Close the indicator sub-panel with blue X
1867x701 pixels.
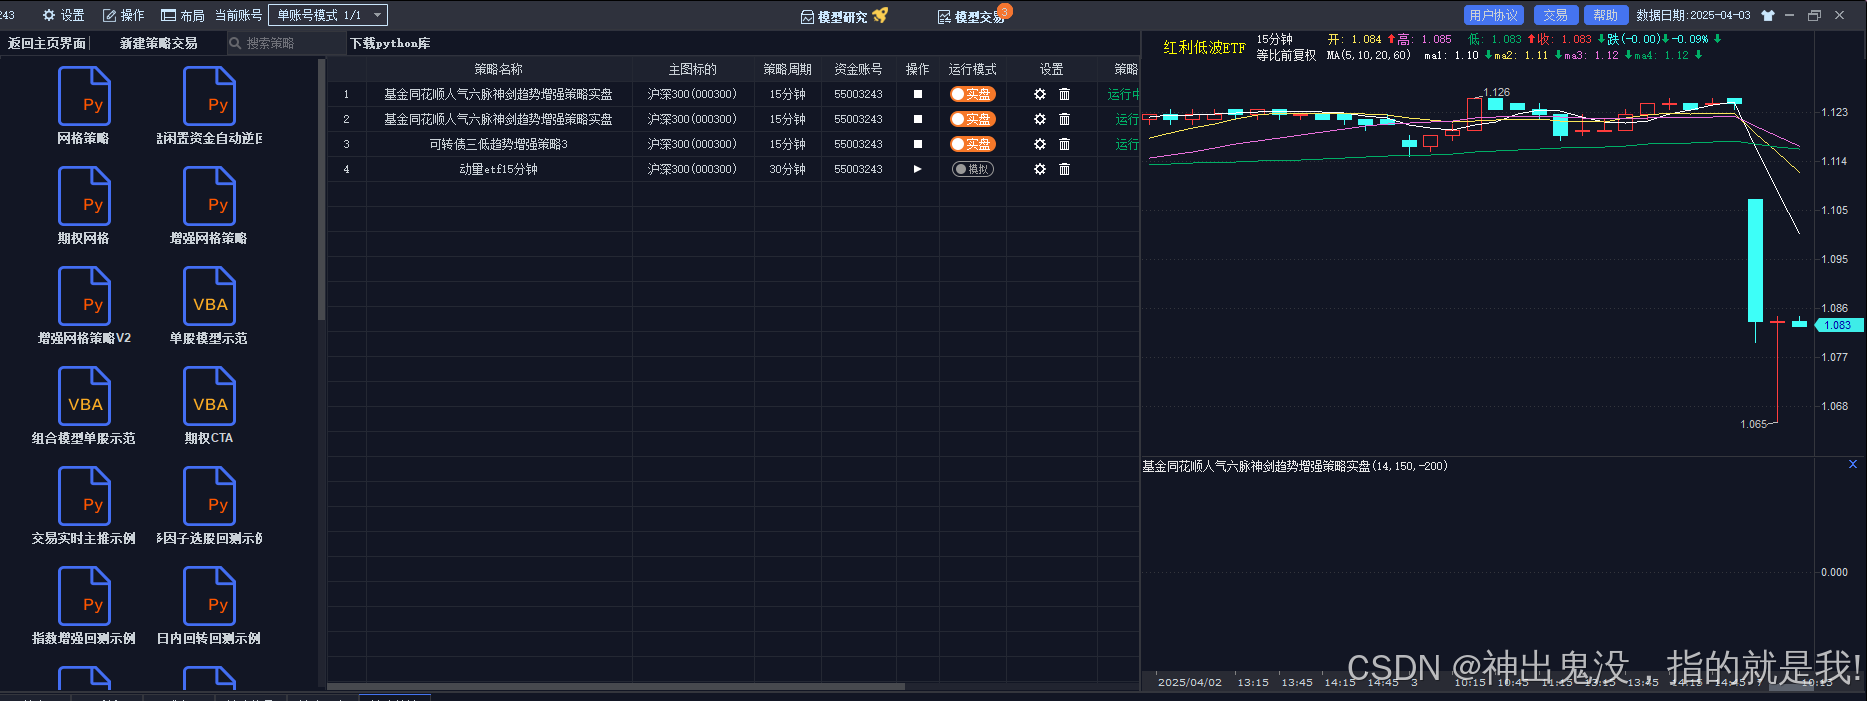click(1853, 464)
